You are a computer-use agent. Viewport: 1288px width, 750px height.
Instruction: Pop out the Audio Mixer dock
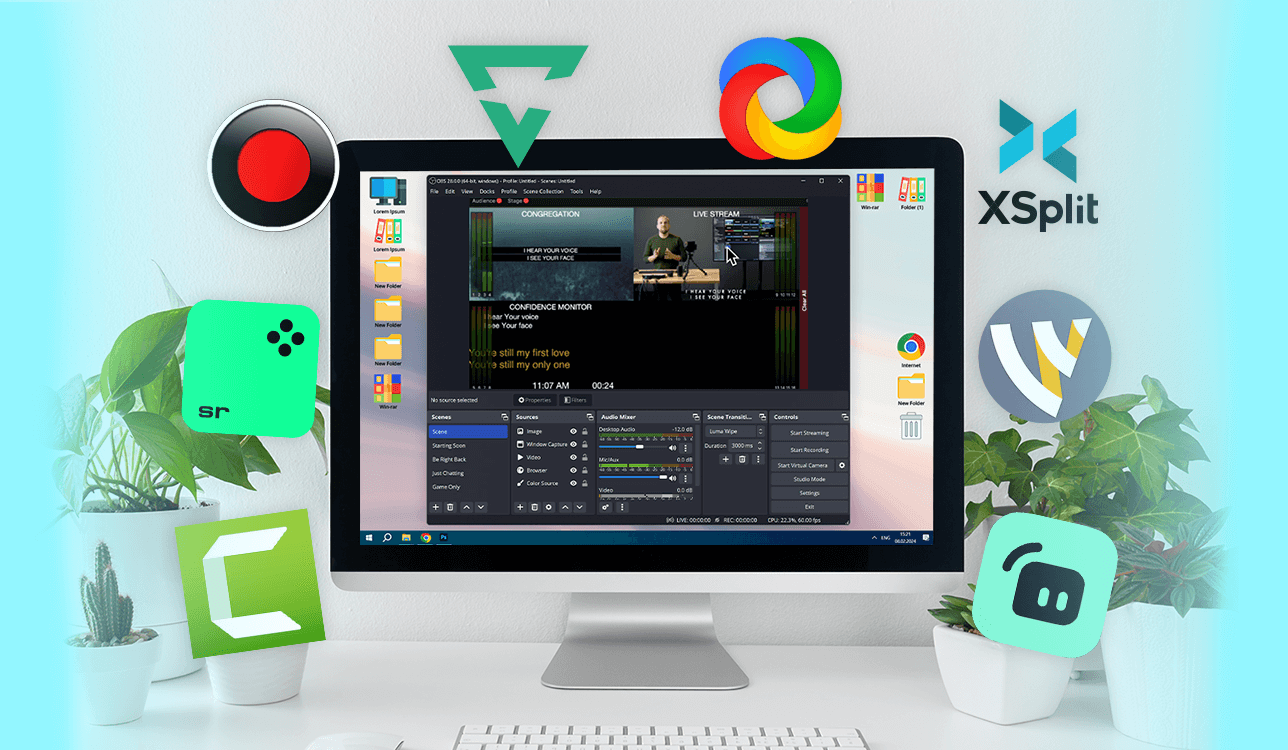pyautogui.click(x=696, y=417)
